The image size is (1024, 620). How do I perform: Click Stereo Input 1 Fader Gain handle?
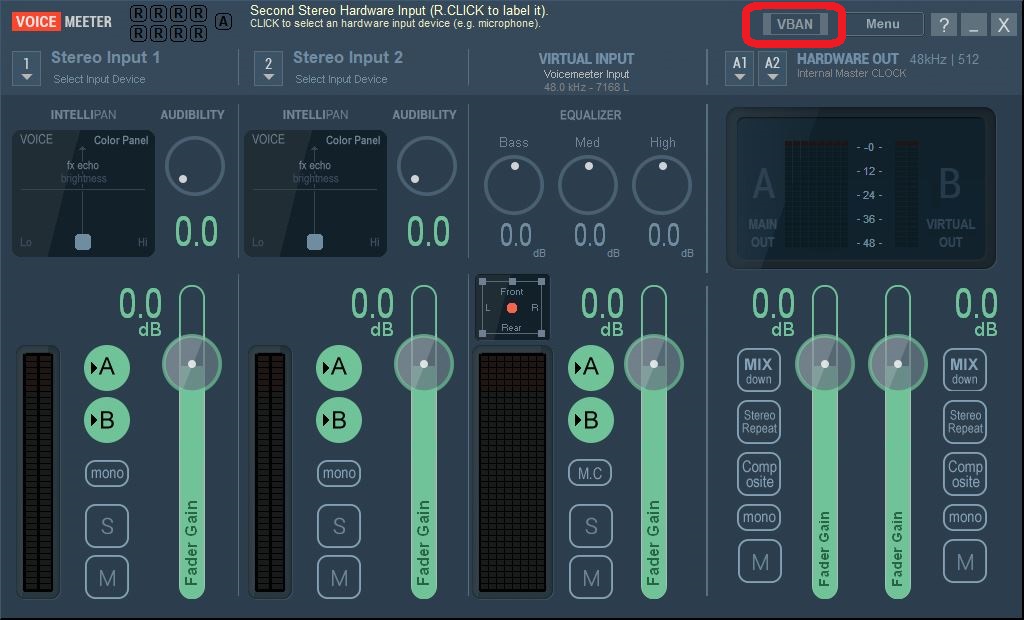pyautogui.click(x=192, y=364)
